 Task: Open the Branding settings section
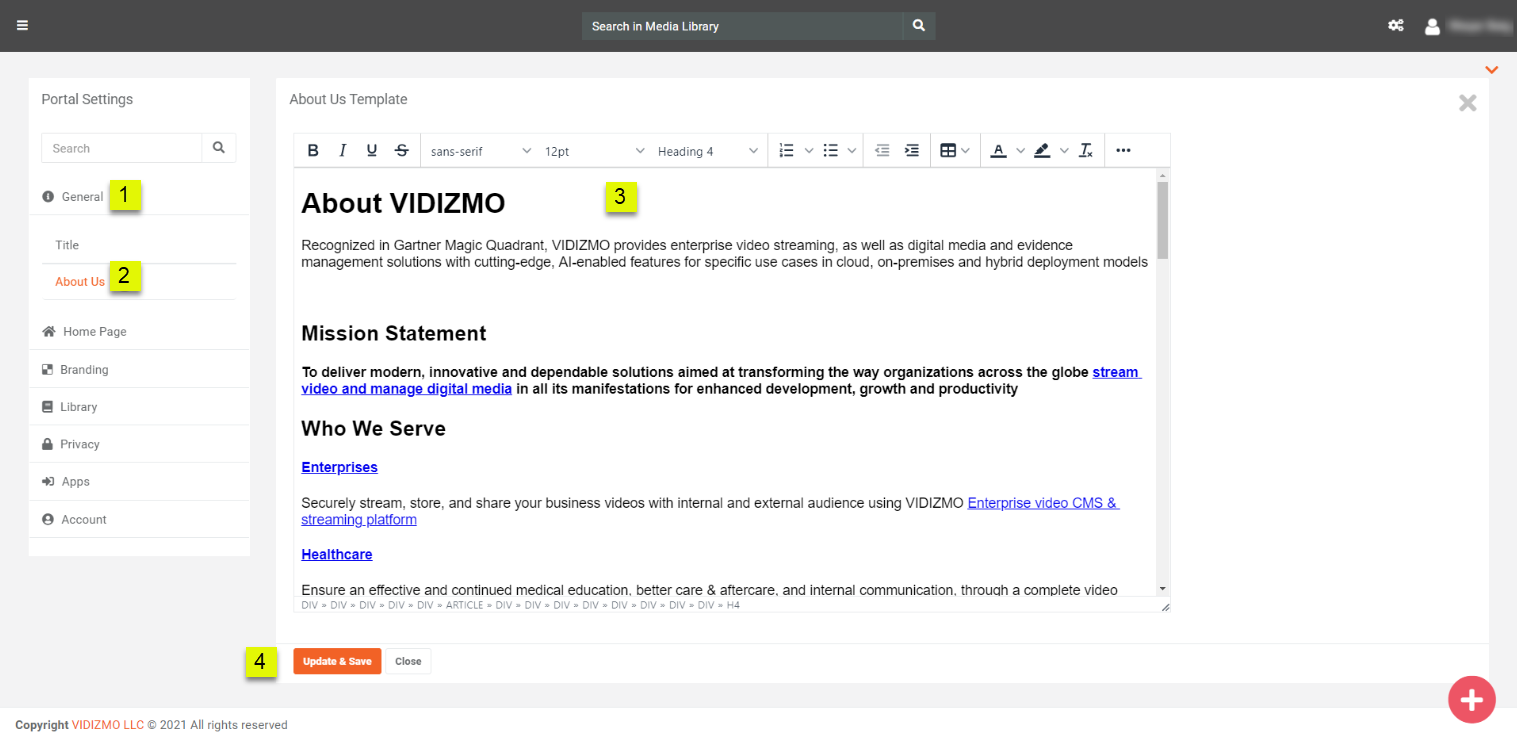(84, 370)
